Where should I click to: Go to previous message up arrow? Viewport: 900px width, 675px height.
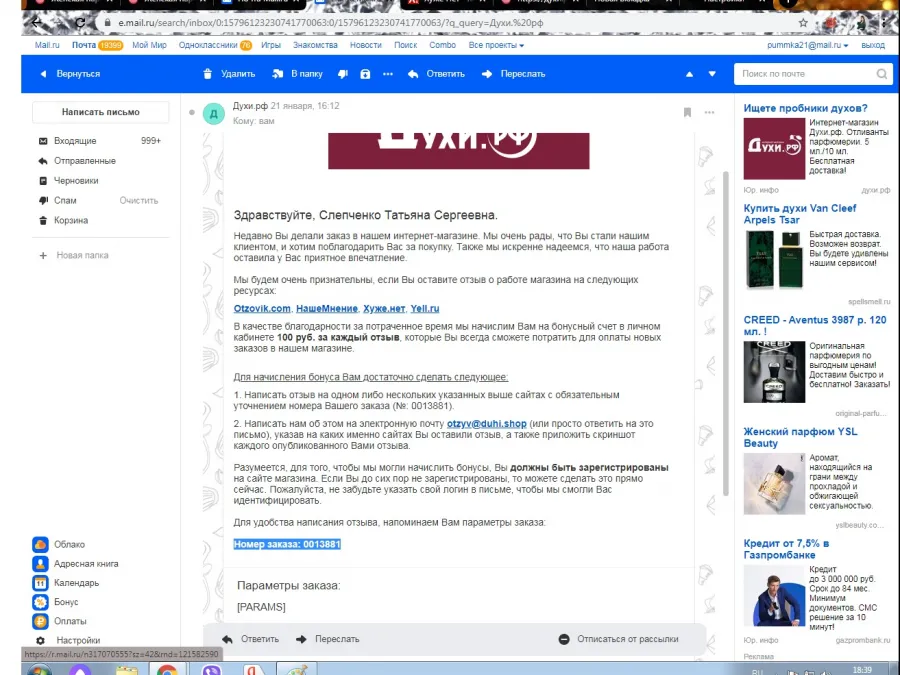coord(689,74)
